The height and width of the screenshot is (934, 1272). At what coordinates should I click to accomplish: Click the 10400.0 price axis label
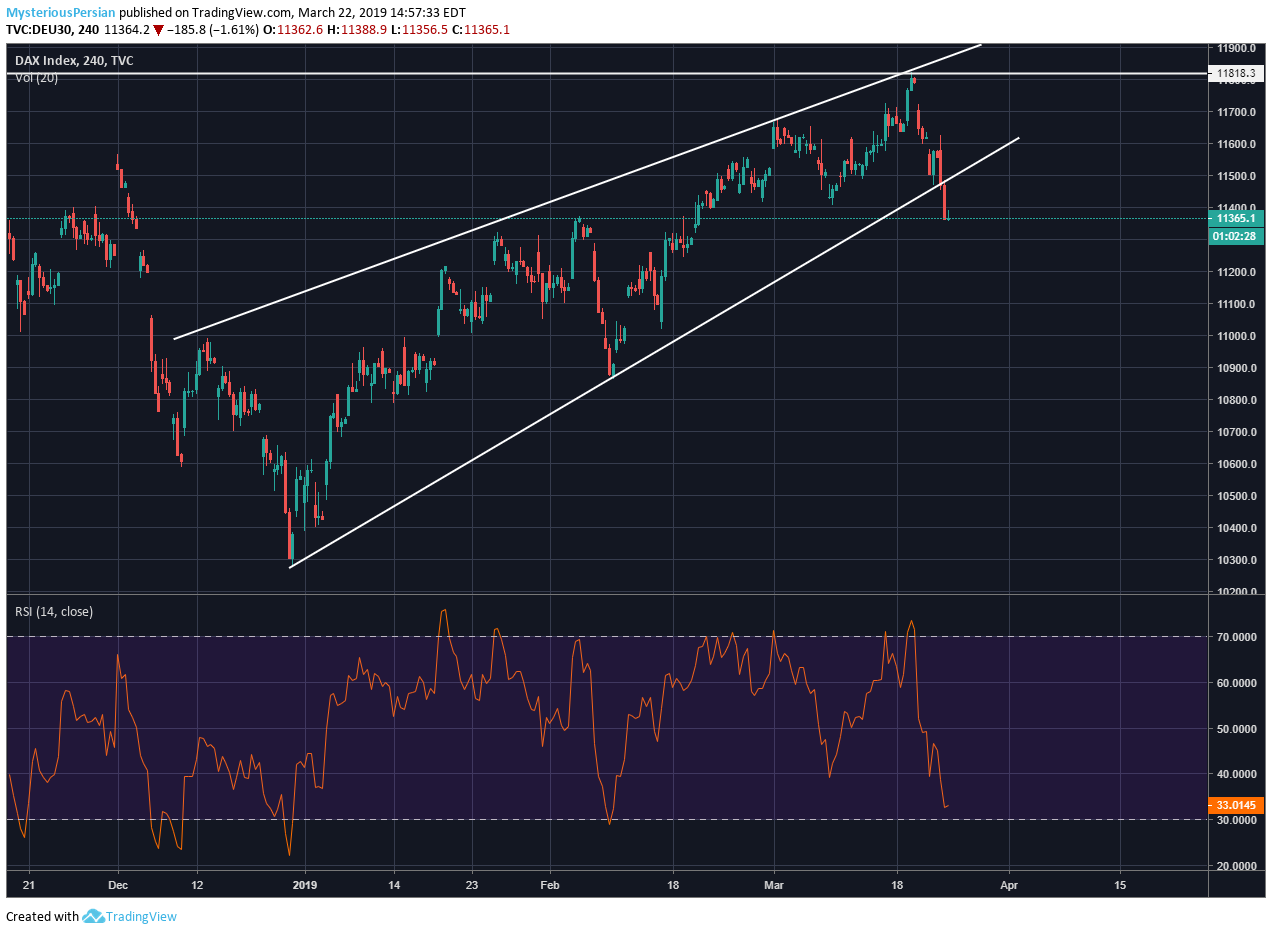pyautogui.click(x=1237, y=528)
